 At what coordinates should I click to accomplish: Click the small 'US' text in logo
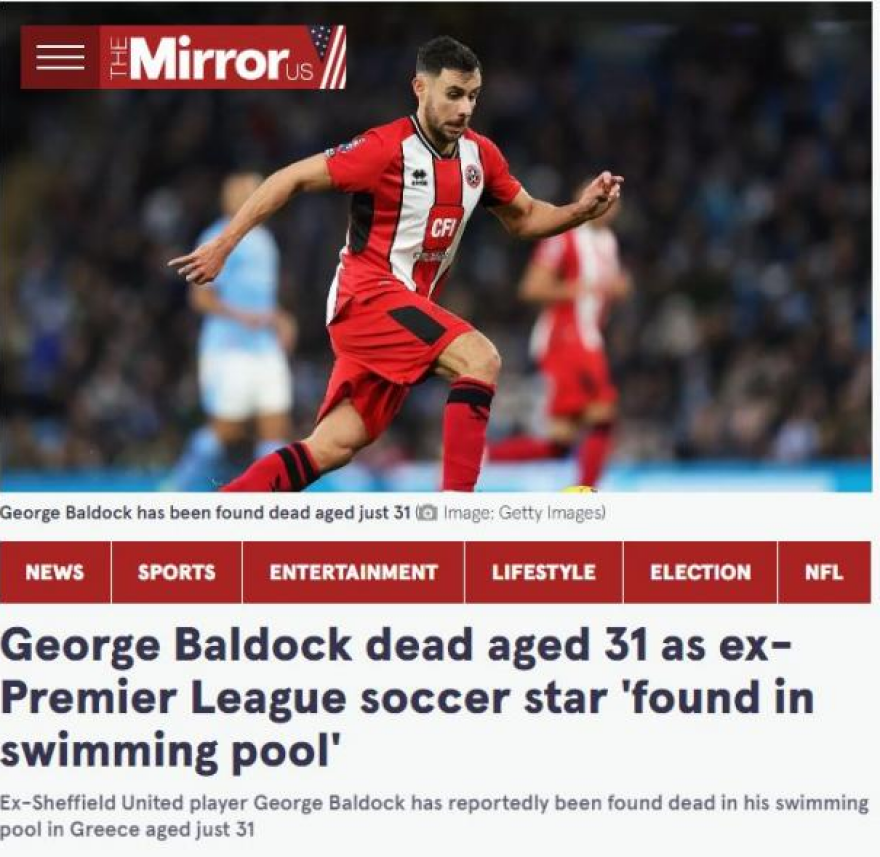299,71
